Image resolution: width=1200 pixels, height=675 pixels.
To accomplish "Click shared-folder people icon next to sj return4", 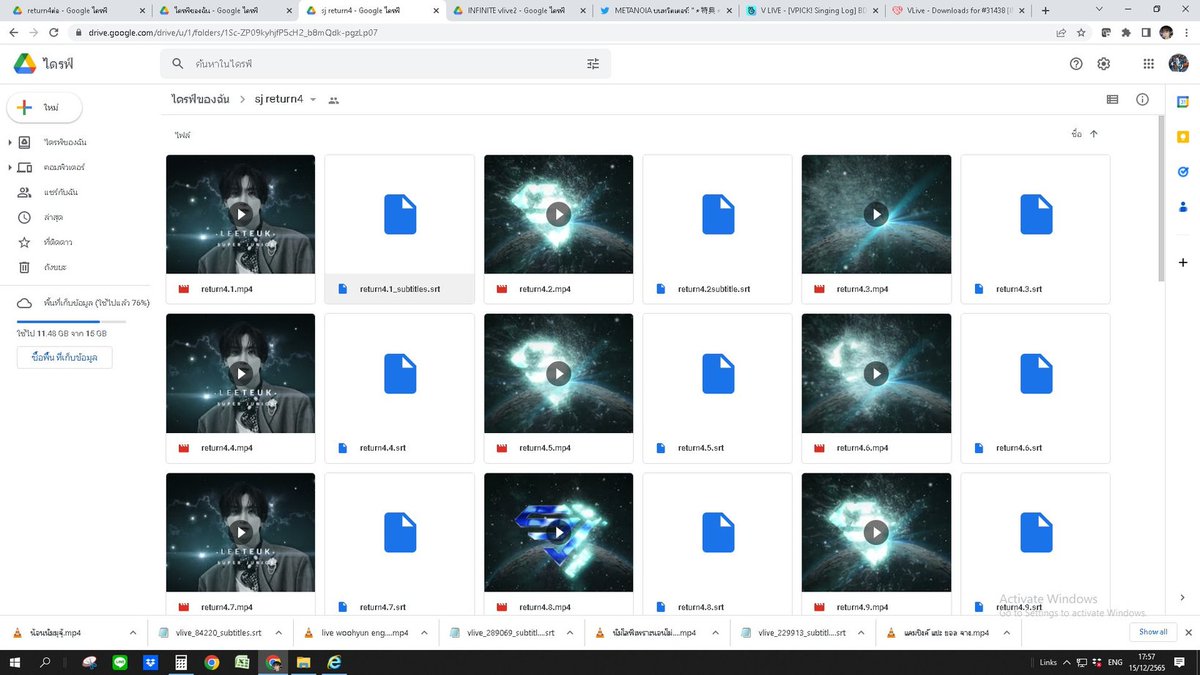I will [x=334, y=100].
